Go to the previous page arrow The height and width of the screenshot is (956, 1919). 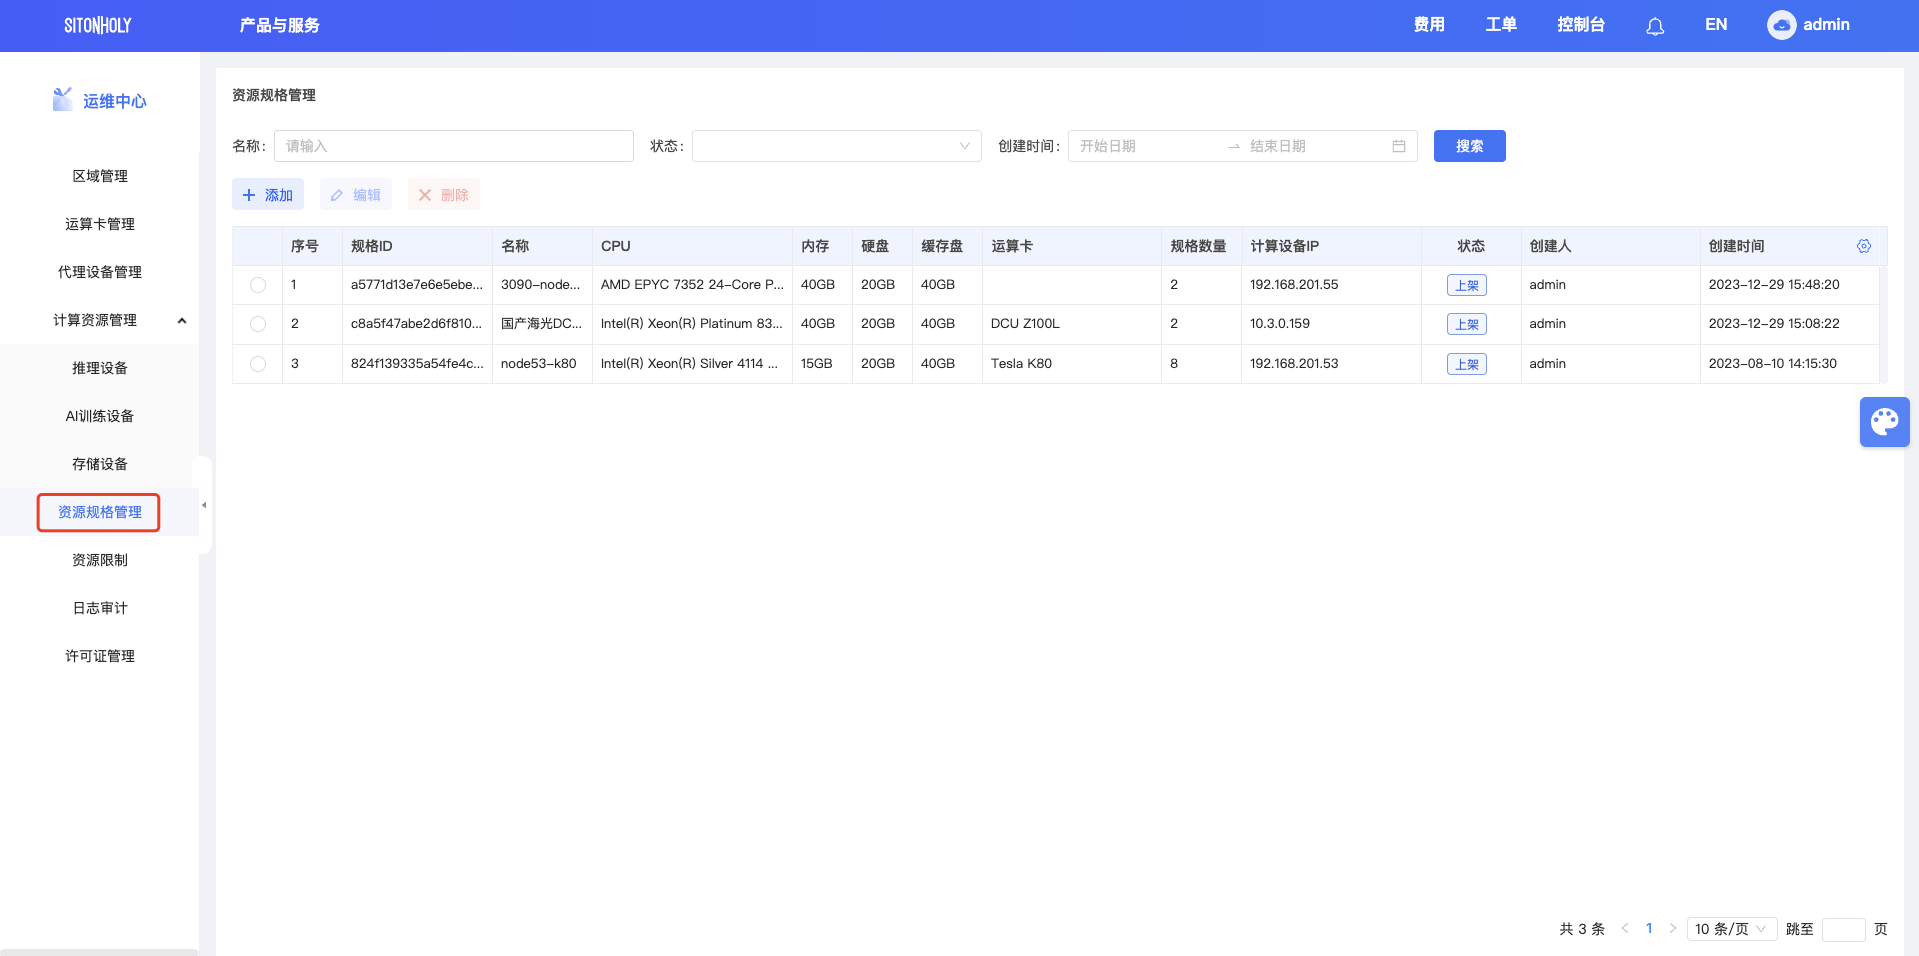coord(1625,928)
